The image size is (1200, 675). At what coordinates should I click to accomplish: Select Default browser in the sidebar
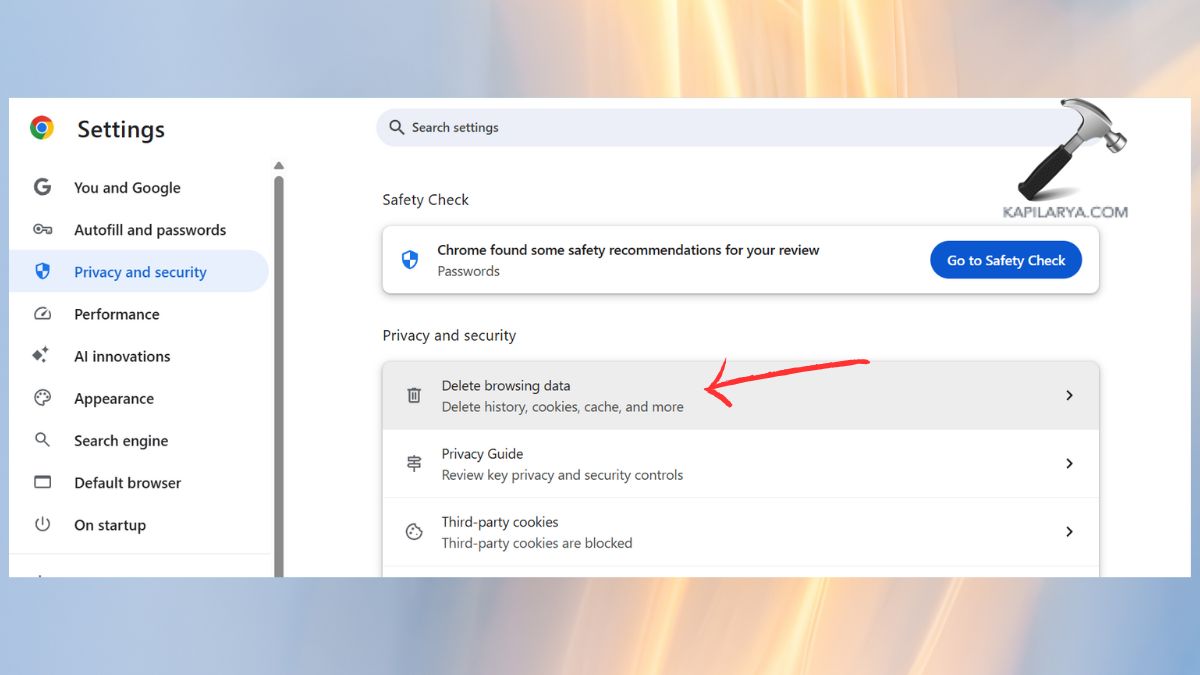[x=127, y=482]
